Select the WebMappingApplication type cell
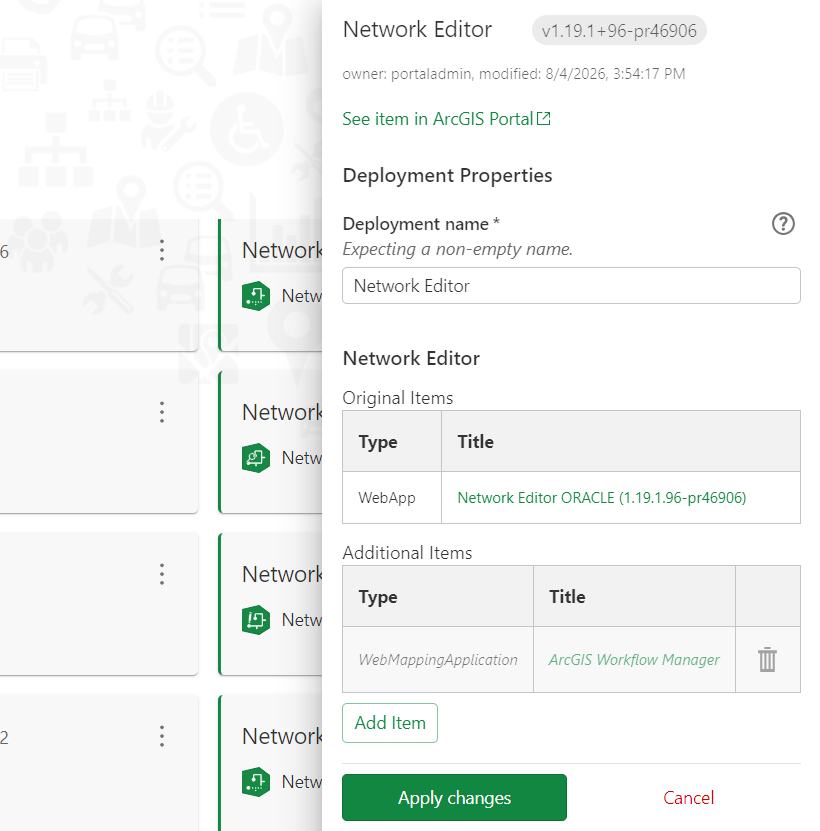 click(438, 660)
